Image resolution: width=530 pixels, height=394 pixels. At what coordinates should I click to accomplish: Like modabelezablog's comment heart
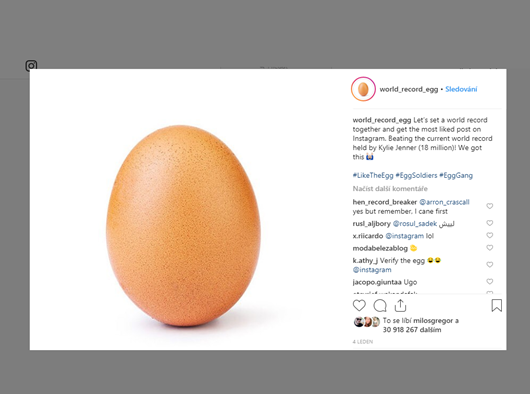point(489,248)
